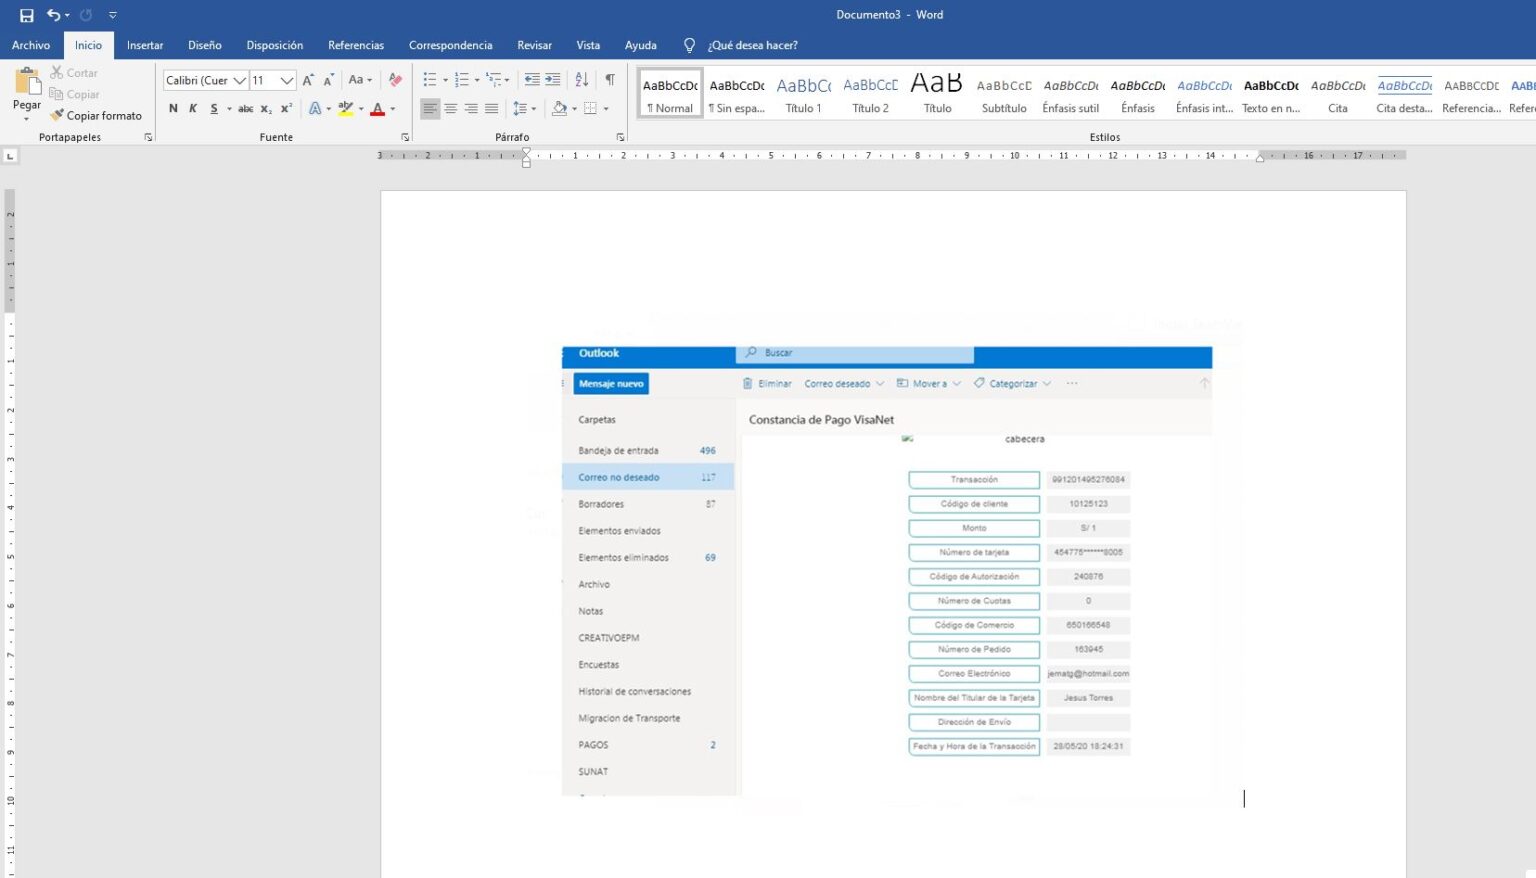The width and height of the screenshot is (1536, 878).
Task: Open the Pegar dropdown arrow
Action: click(27, 119)
